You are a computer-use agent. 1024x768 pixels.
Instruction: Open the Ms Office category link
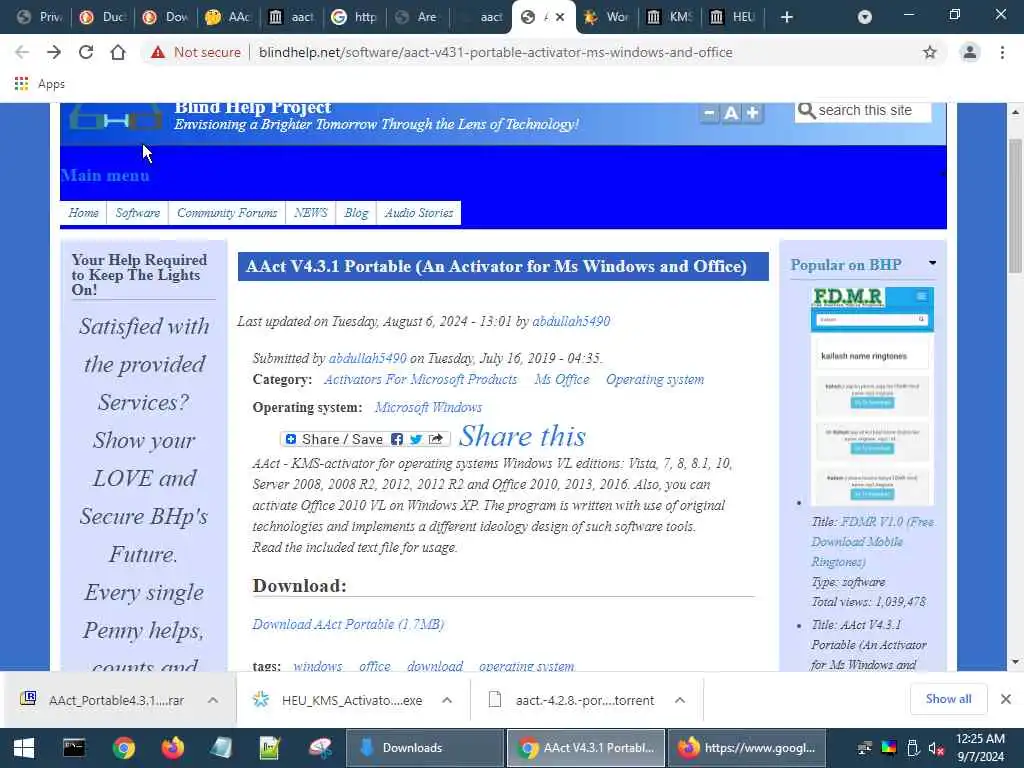tap(562, 379)
